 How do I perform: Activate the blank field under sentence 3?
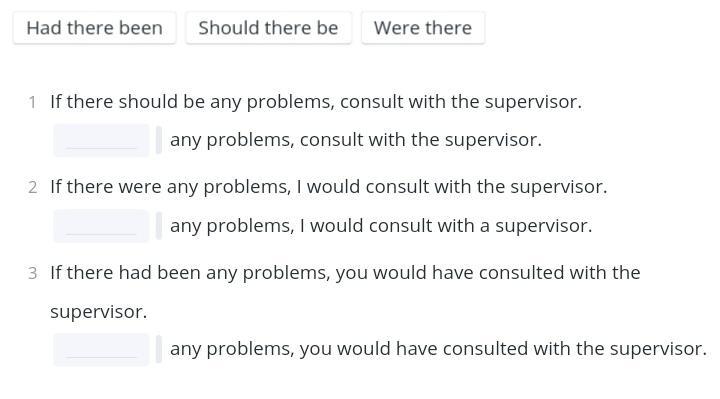point(101,349)
